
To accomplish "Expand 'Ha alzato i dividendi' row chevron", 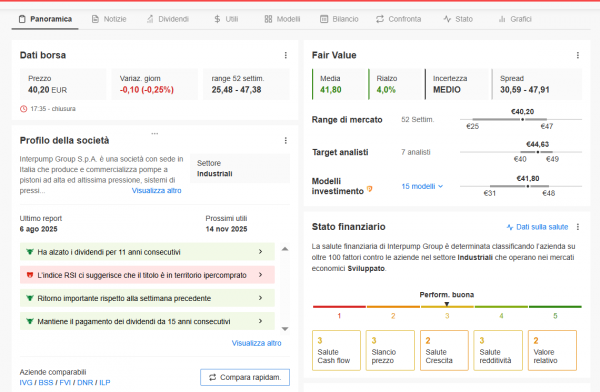I will point(260,252).
